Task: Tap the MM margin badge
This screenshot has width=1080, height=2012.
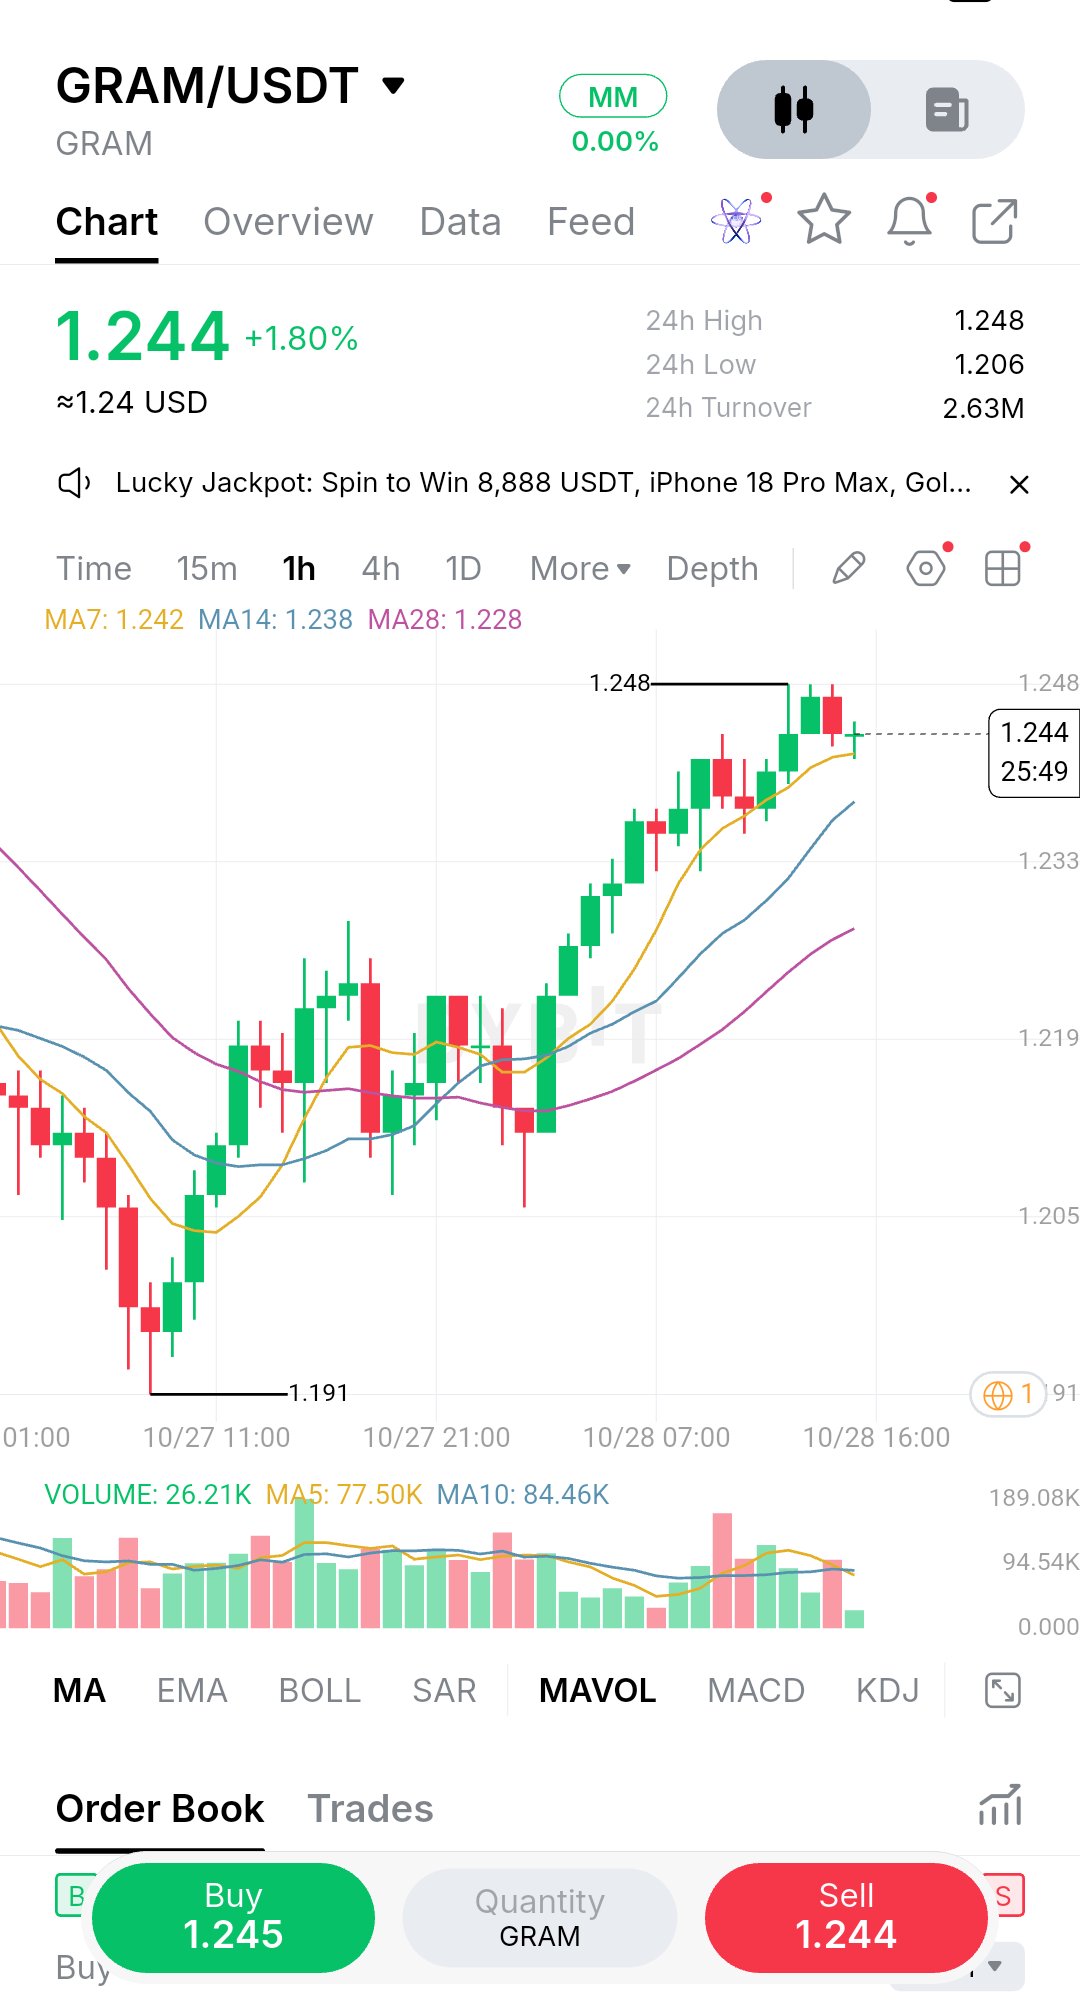Action: coord(613,97)
